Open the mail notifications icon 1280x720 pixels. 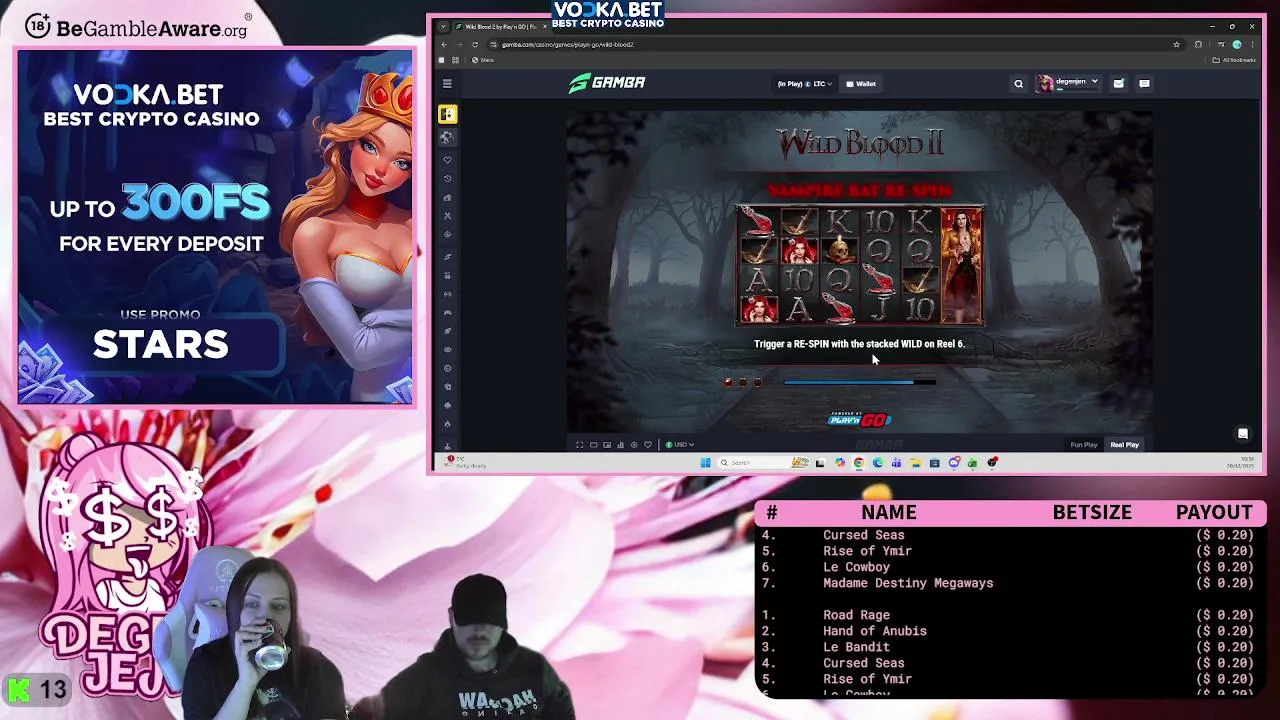[1118, 84]
